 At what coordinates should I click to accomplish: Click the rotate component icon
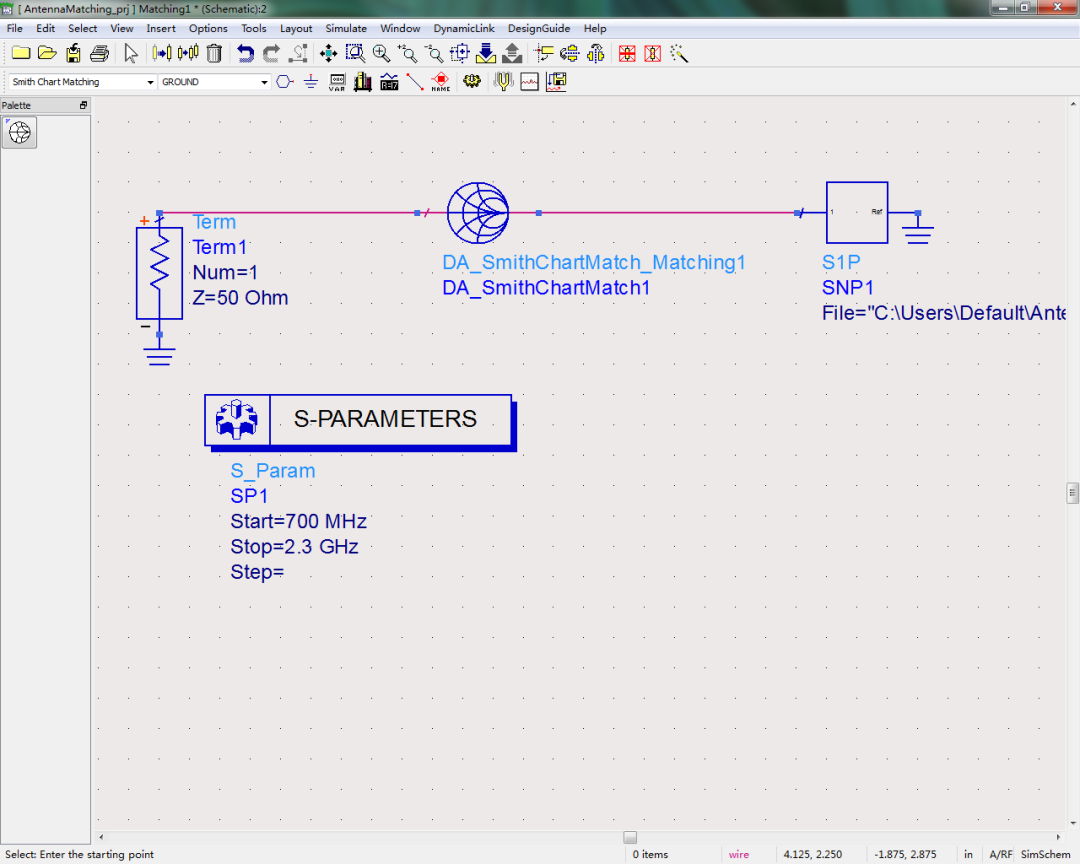[x=570, y=53]
